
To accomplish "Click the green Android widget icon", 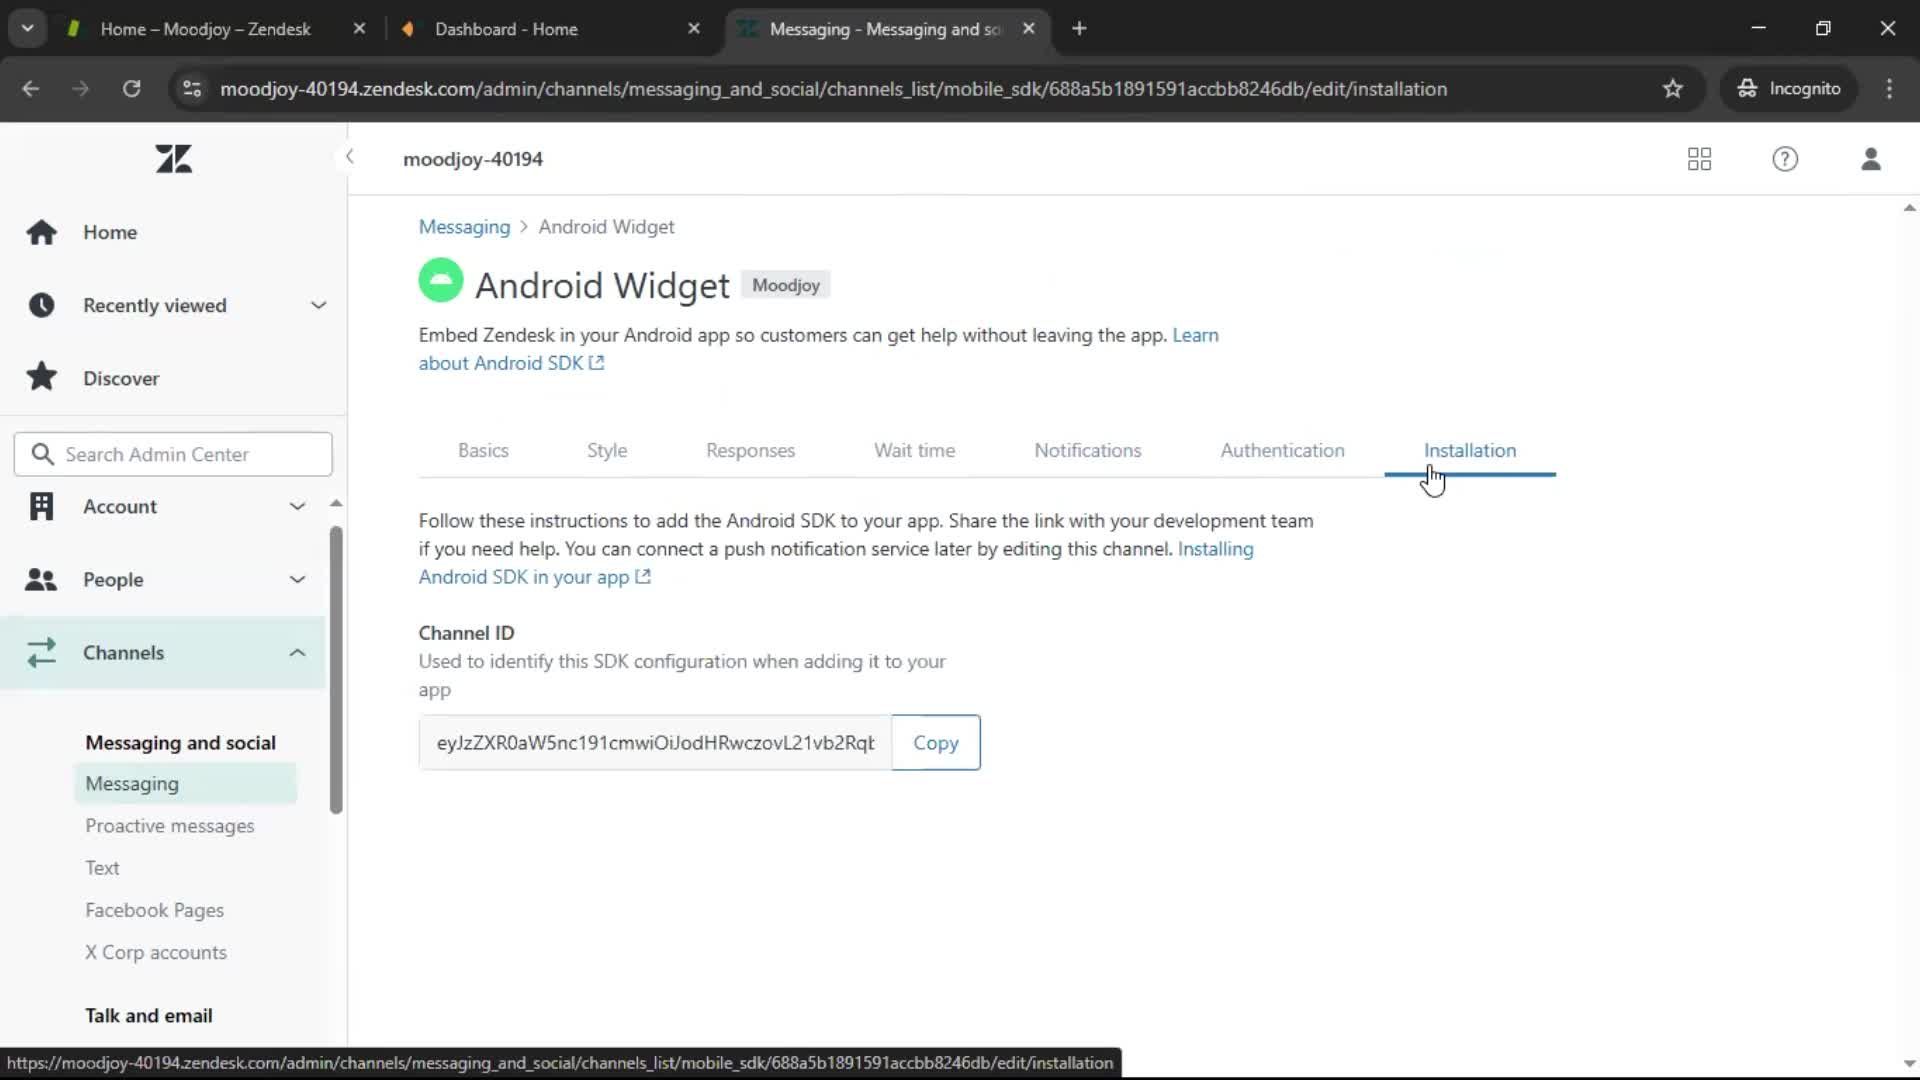I will [440, 280].
